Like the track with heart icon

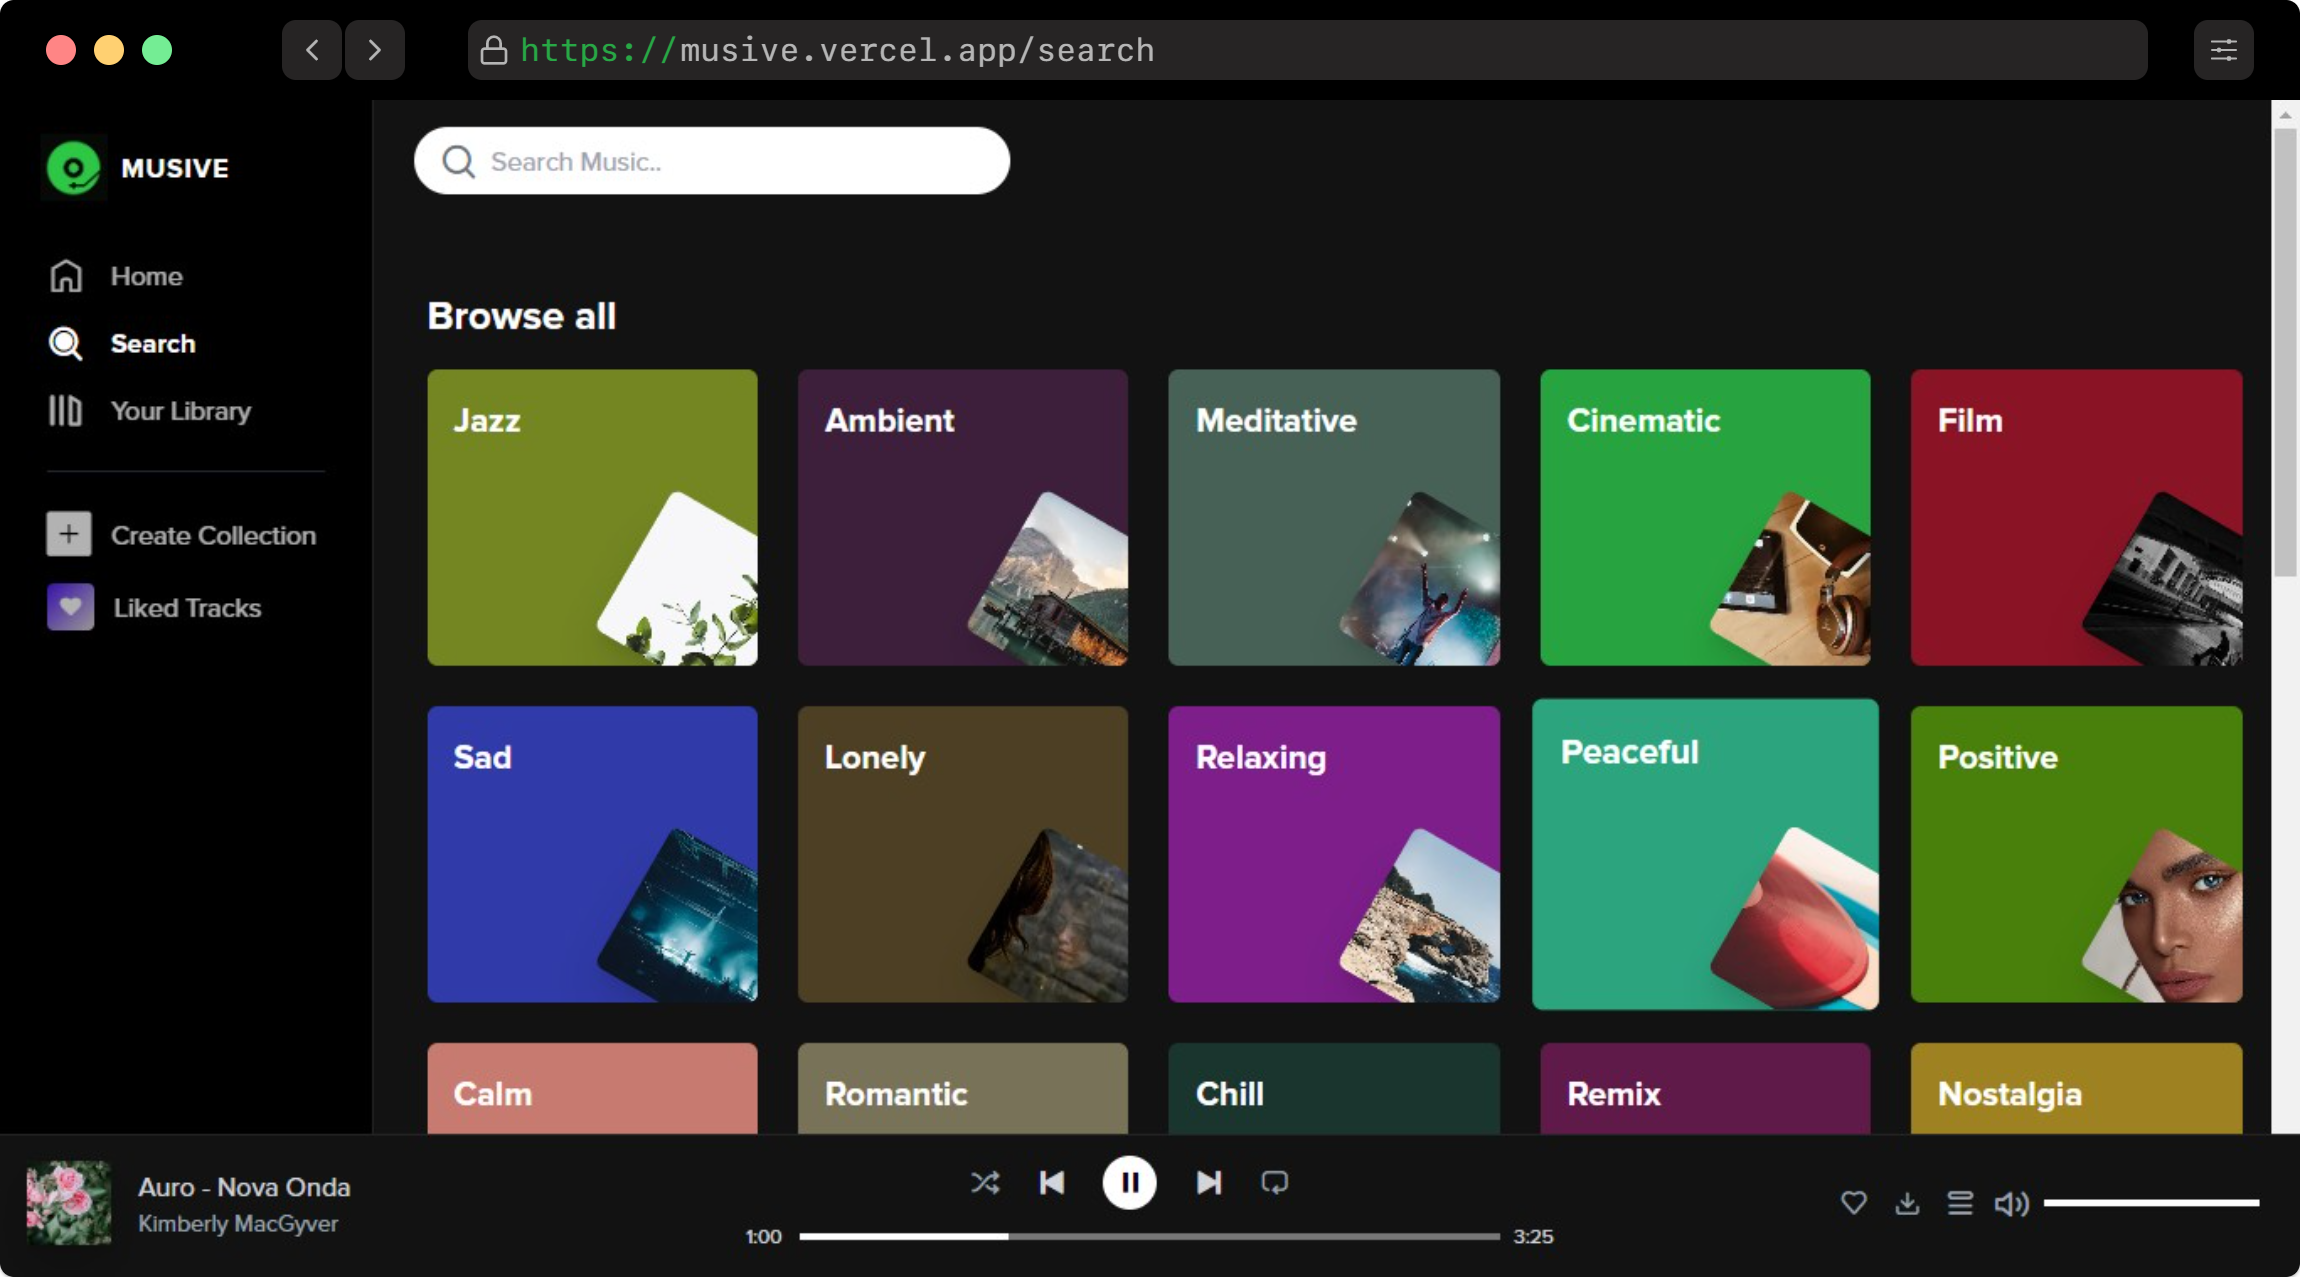[x=1853, y=1203]
